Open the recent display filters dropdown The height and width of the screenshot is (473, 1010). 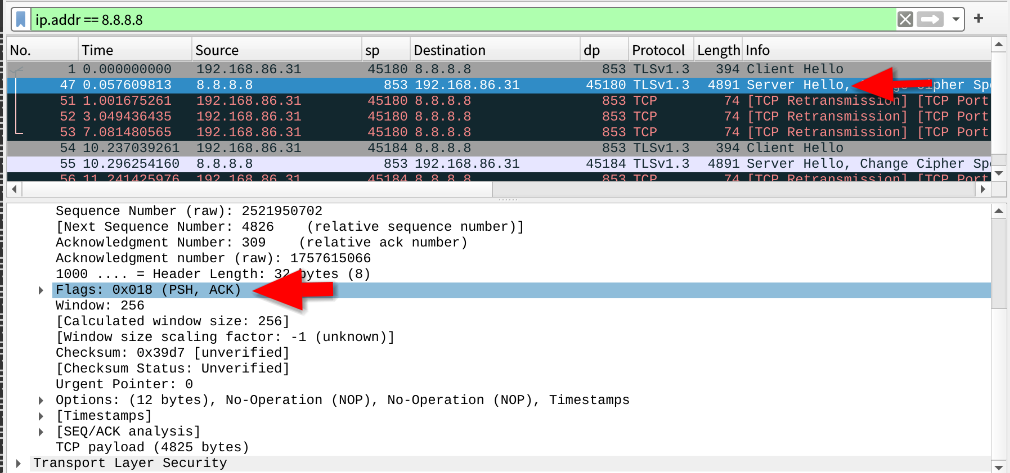(956, 19)
